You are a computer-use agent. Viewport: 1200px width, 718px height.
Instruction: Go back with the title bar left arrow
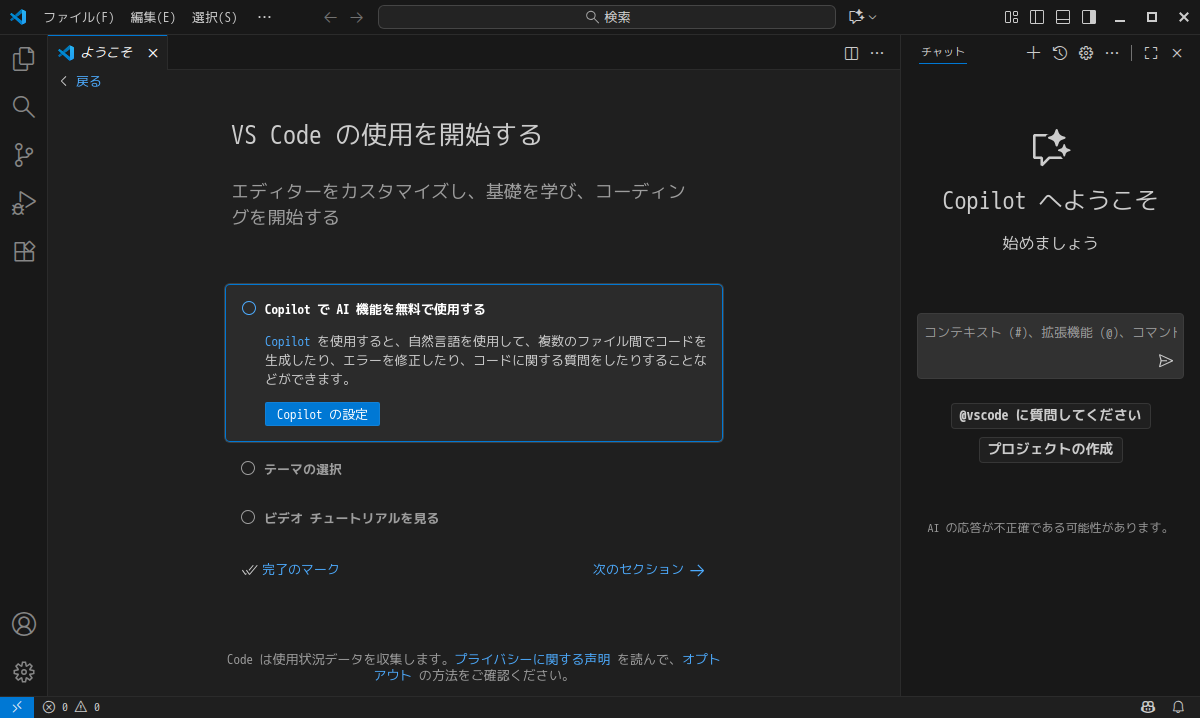pos(331,17)
